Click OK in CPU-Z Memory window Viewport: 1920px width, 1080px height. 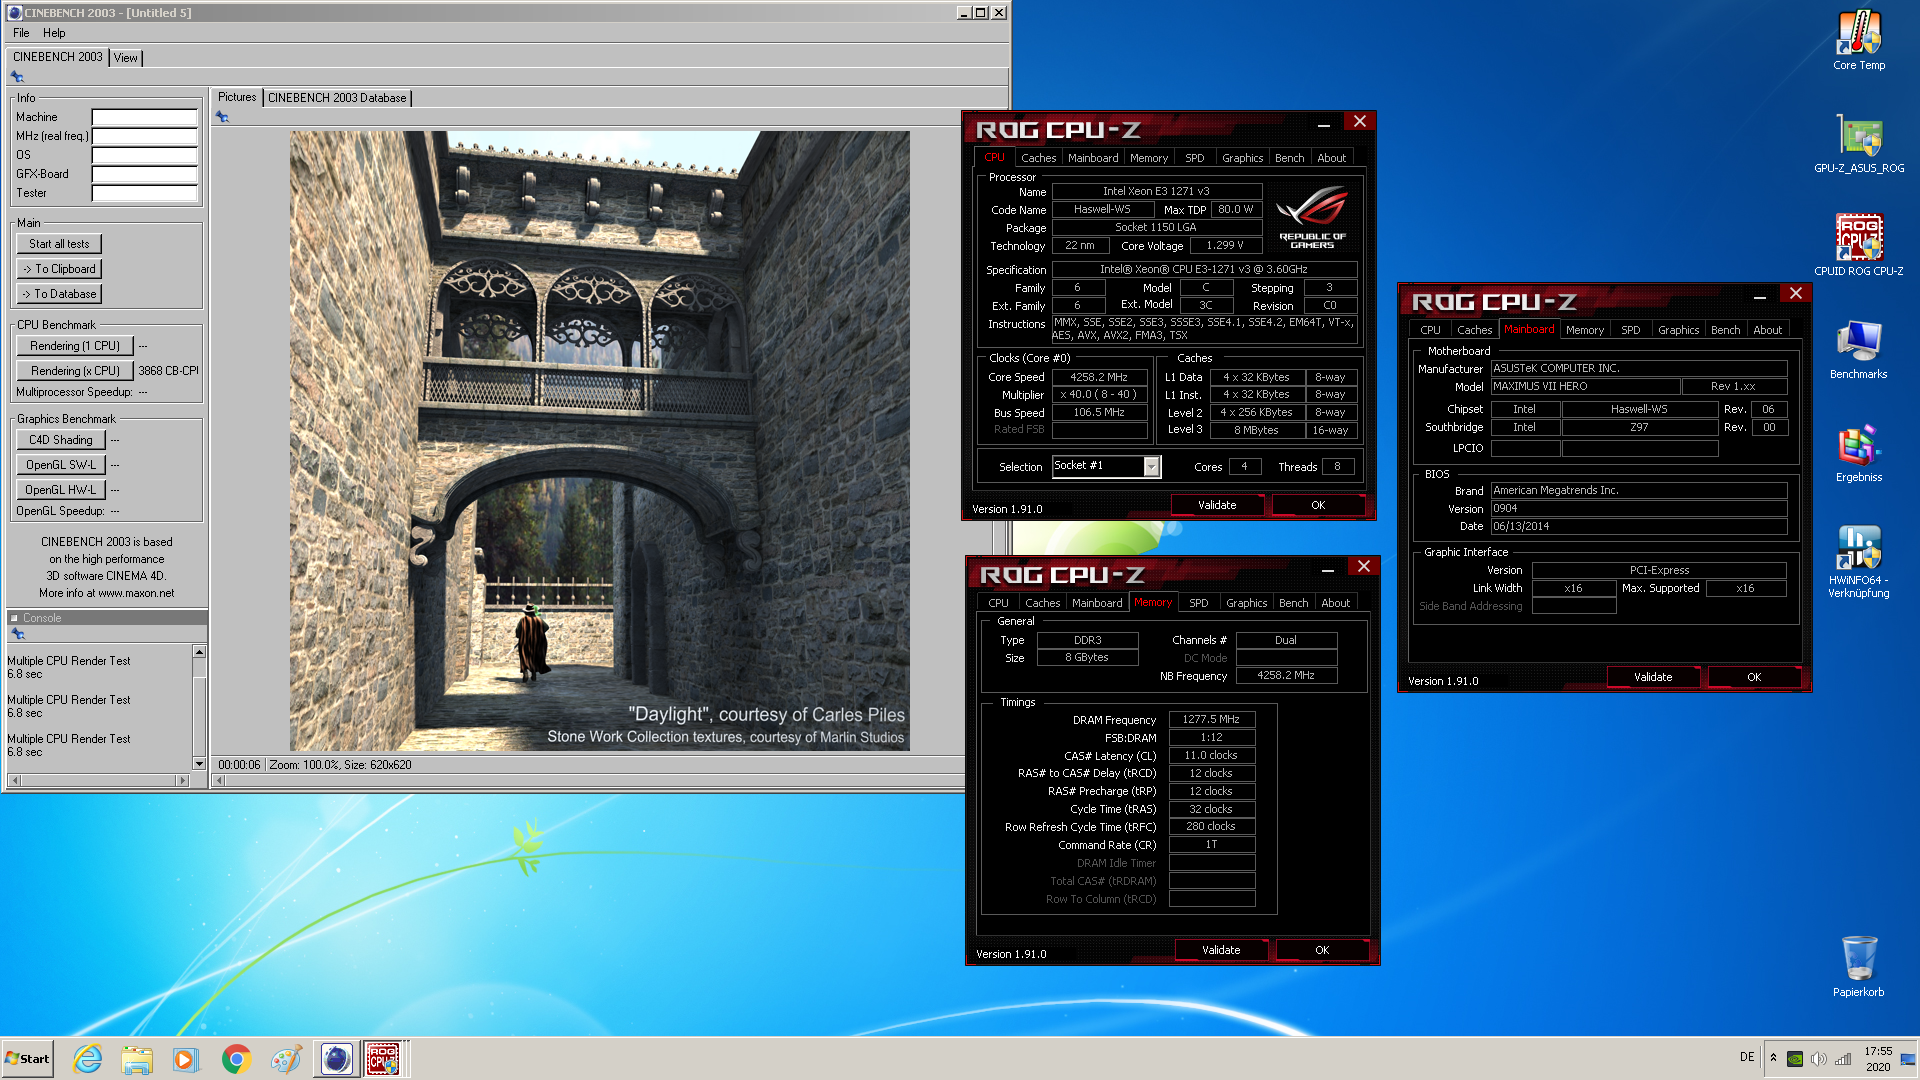(1322, 950)
